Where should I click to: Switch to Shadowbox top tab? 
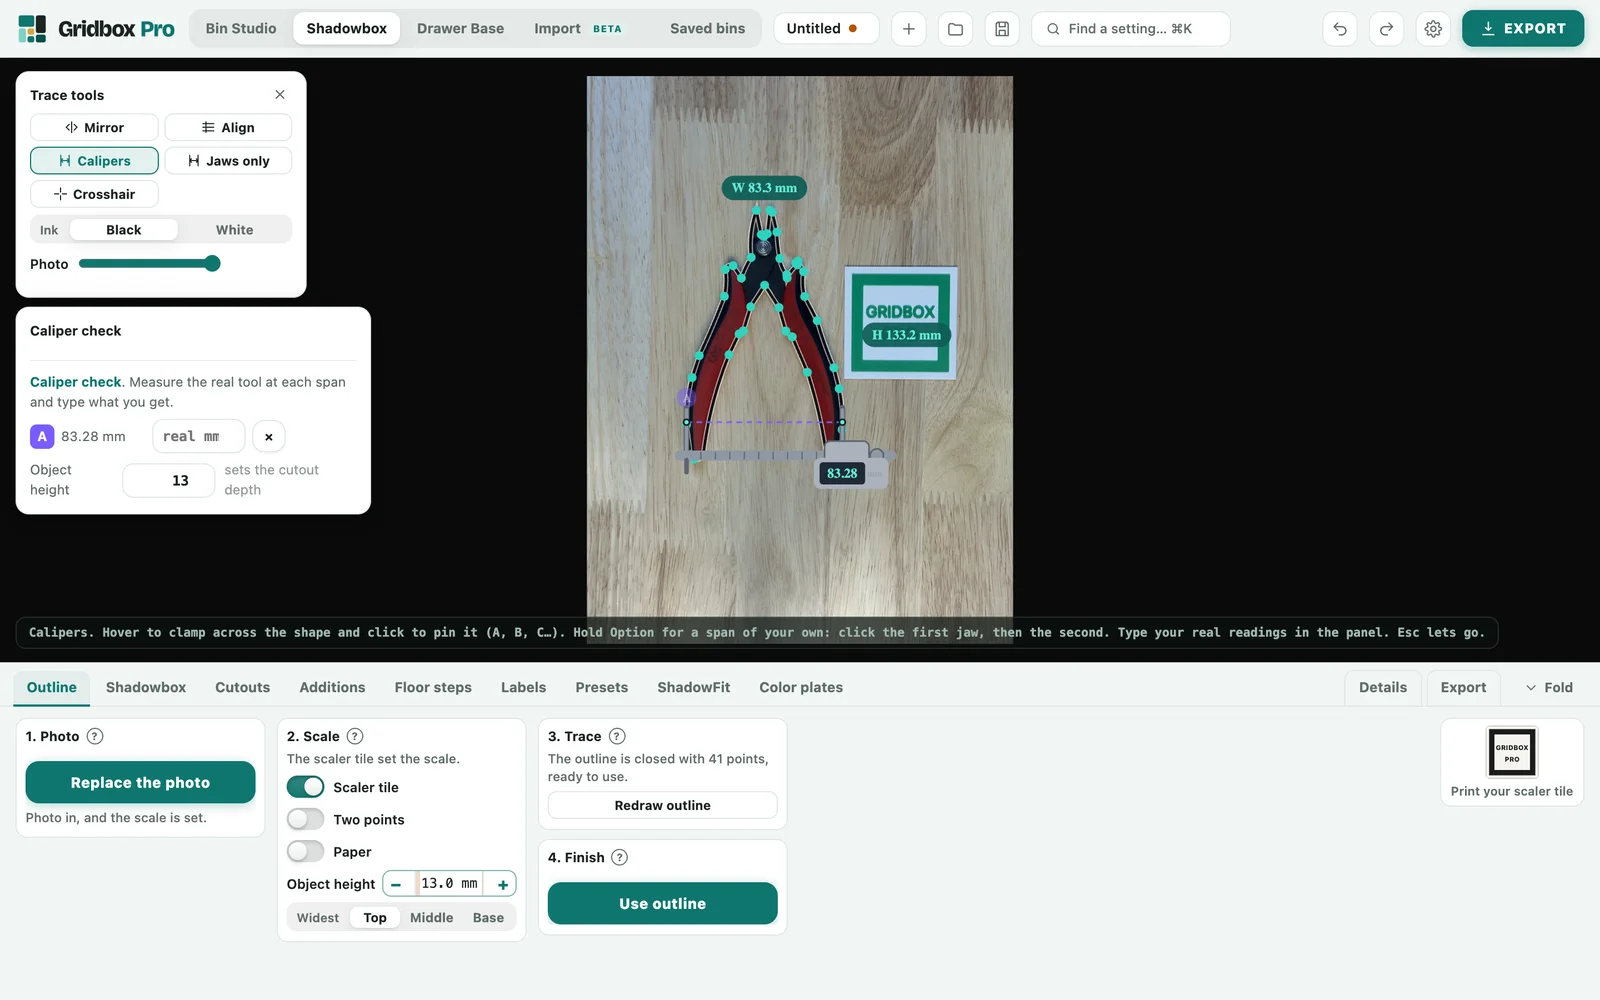click(346, 29)
